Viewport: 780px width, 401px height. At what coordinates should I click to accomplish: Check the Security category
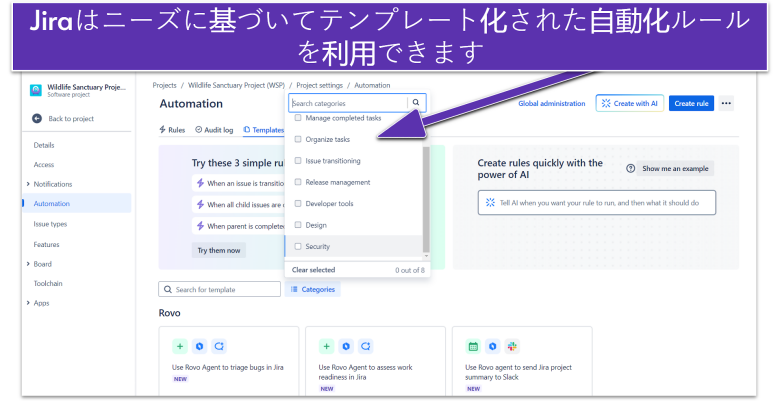[298, 246]
